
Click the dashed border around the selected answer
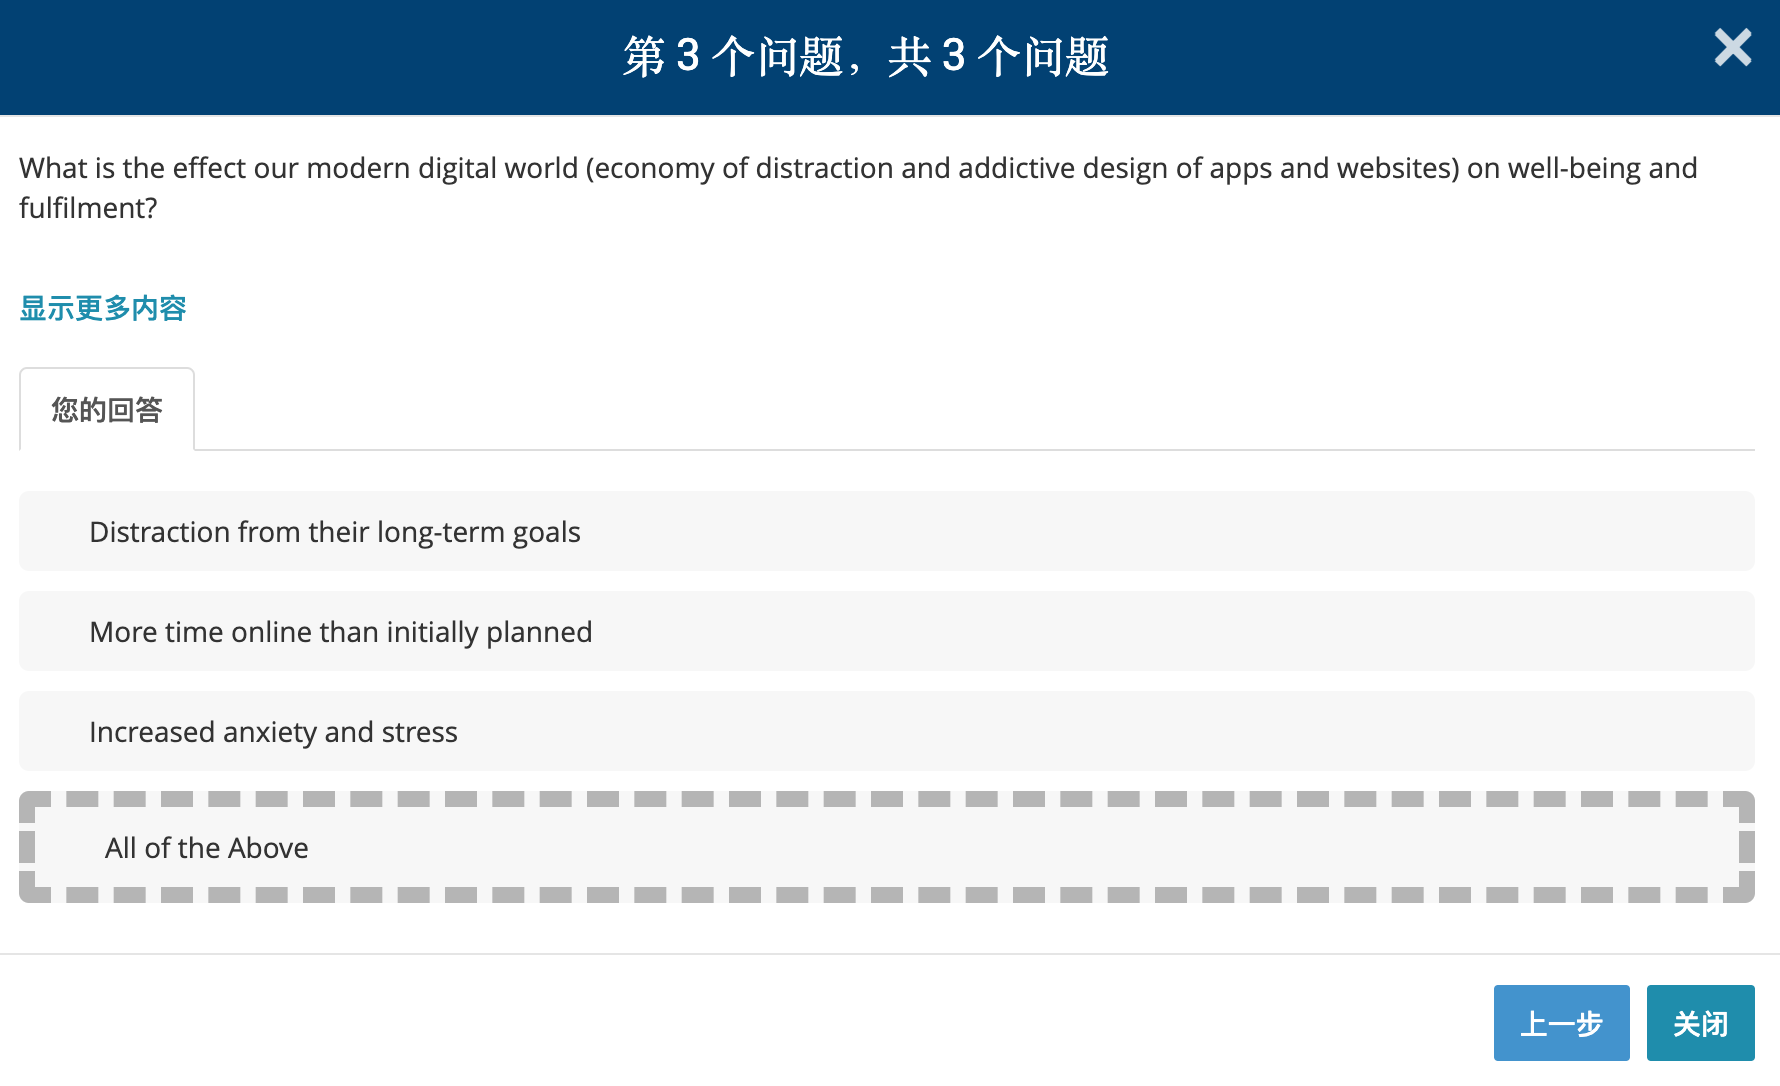coord(885,799)
